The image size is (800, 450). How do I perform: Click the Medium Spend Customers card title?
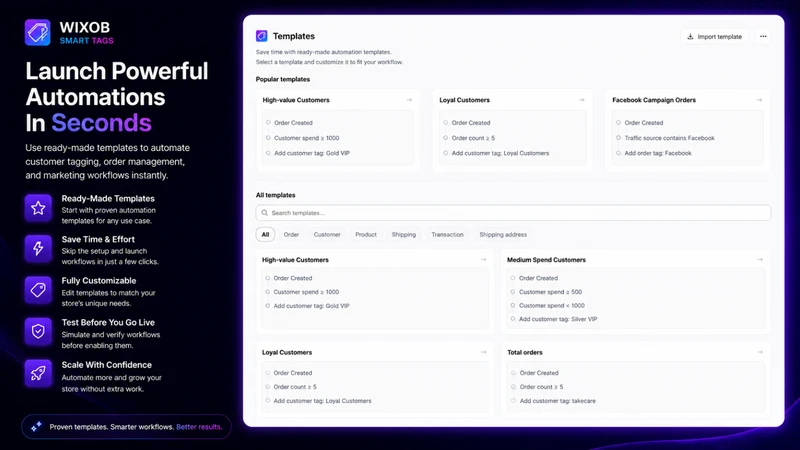pyautogui.click(x=546, y=260)
